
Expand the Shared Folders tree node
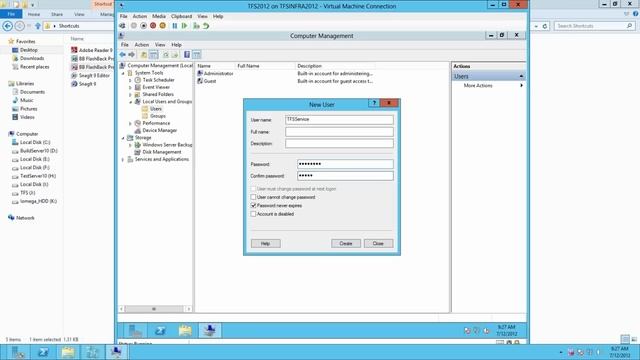pyautogui.click(x=131, y=95)
